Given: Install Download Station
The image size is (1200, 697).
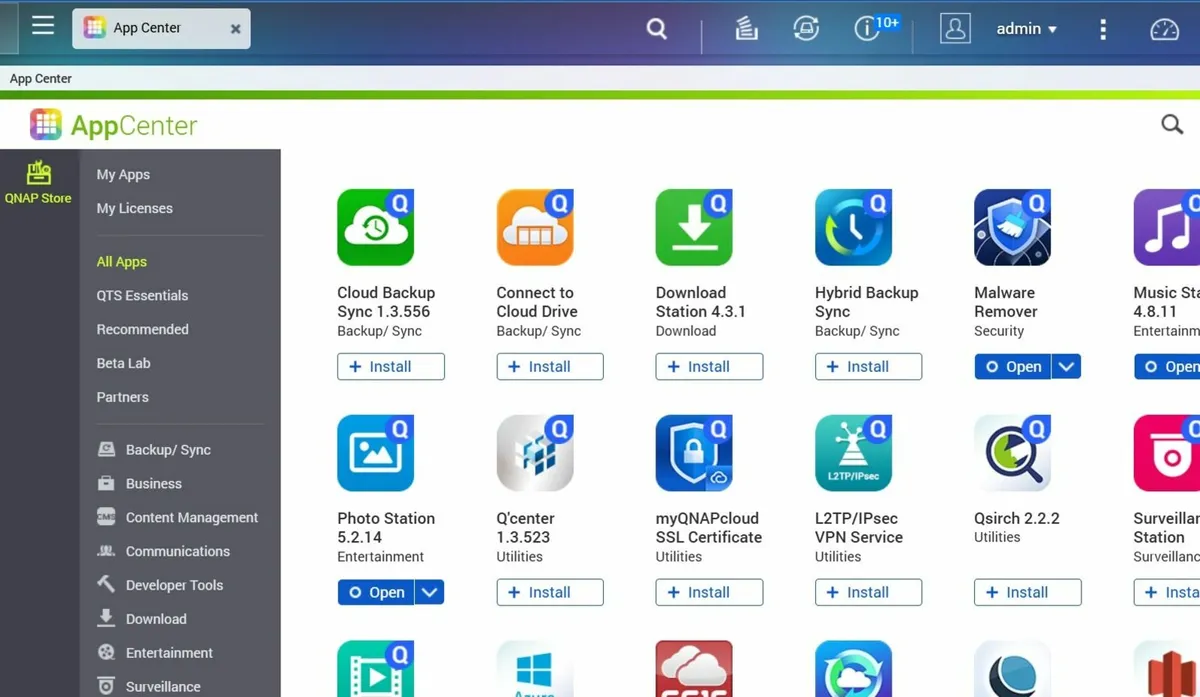Looking at the screenshot, I should coord(709,367).
